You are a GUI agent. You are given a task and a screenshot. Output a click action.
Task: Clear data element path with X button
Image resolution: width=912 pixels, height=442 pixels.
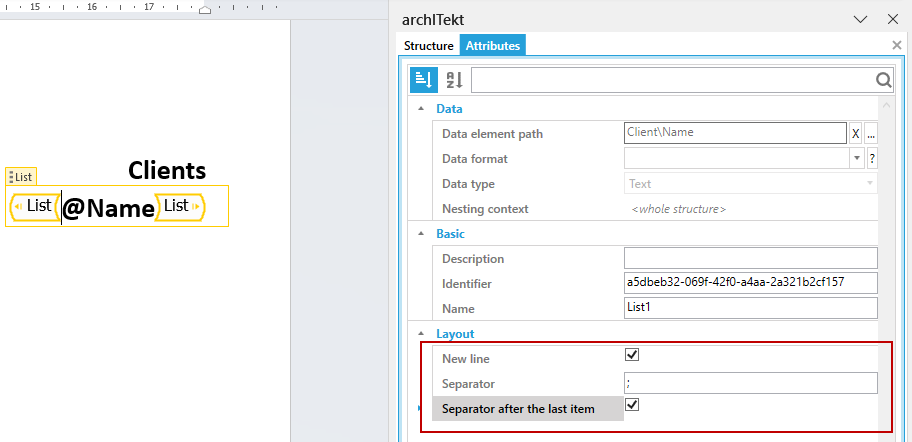click(x=855, y=133)
